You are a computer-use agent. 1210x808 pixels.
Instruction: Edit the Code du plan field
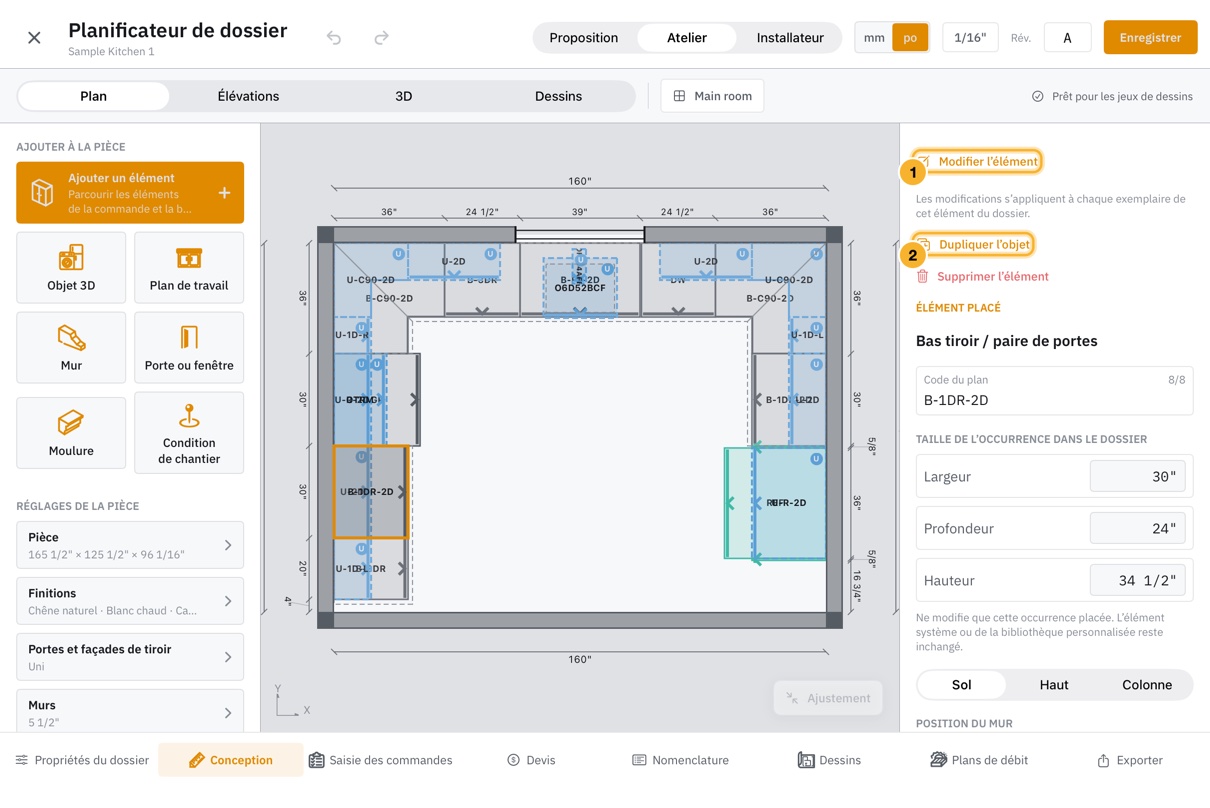[x=1054, y=391]
